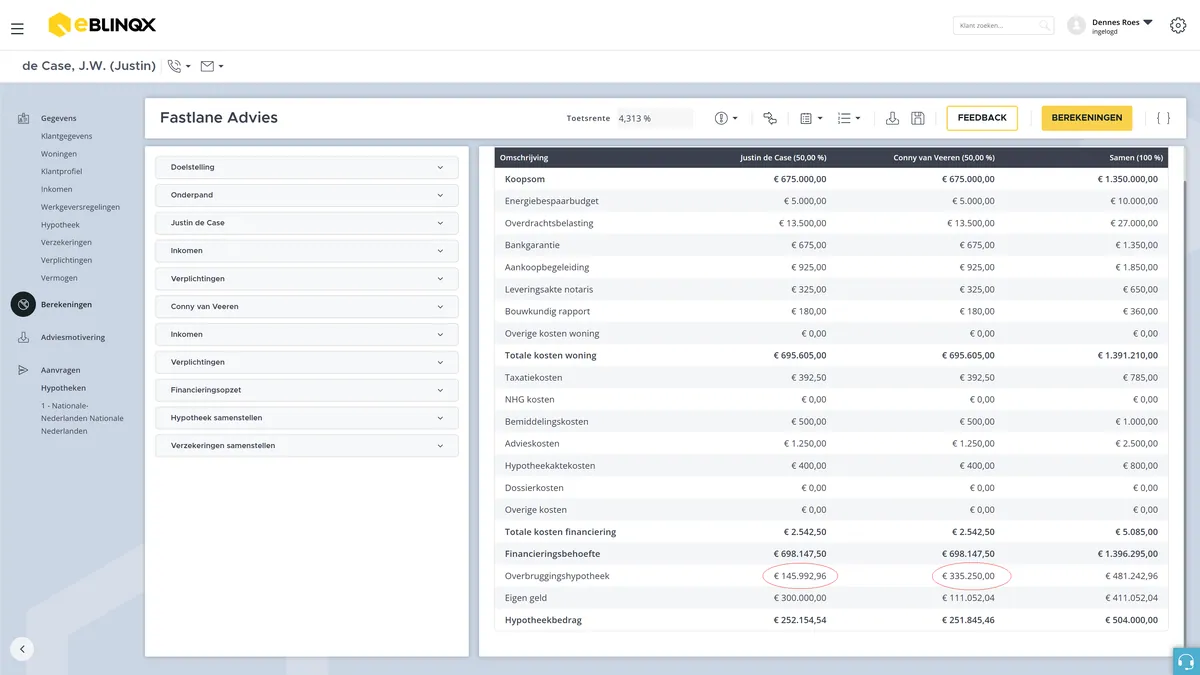Open the headset support widget
Screen dimensions: 1200x675
[1186, 661]
